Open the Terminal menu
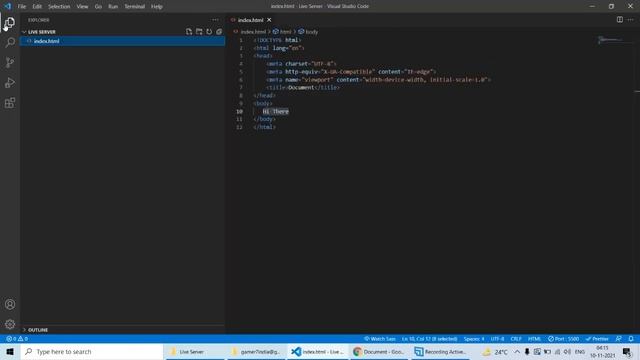The height and width of the screenshot is (360, 640). tap(135, 7)
